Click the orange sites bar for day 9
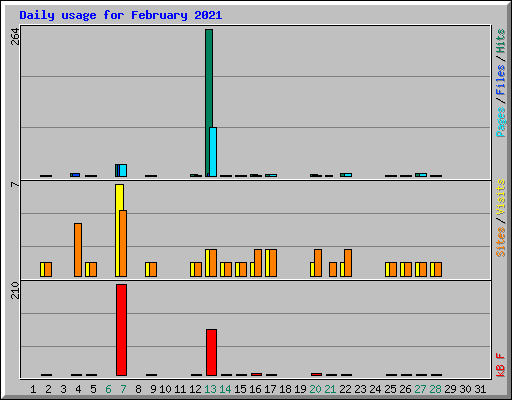 pyautogui.click(x=153, y=269)
